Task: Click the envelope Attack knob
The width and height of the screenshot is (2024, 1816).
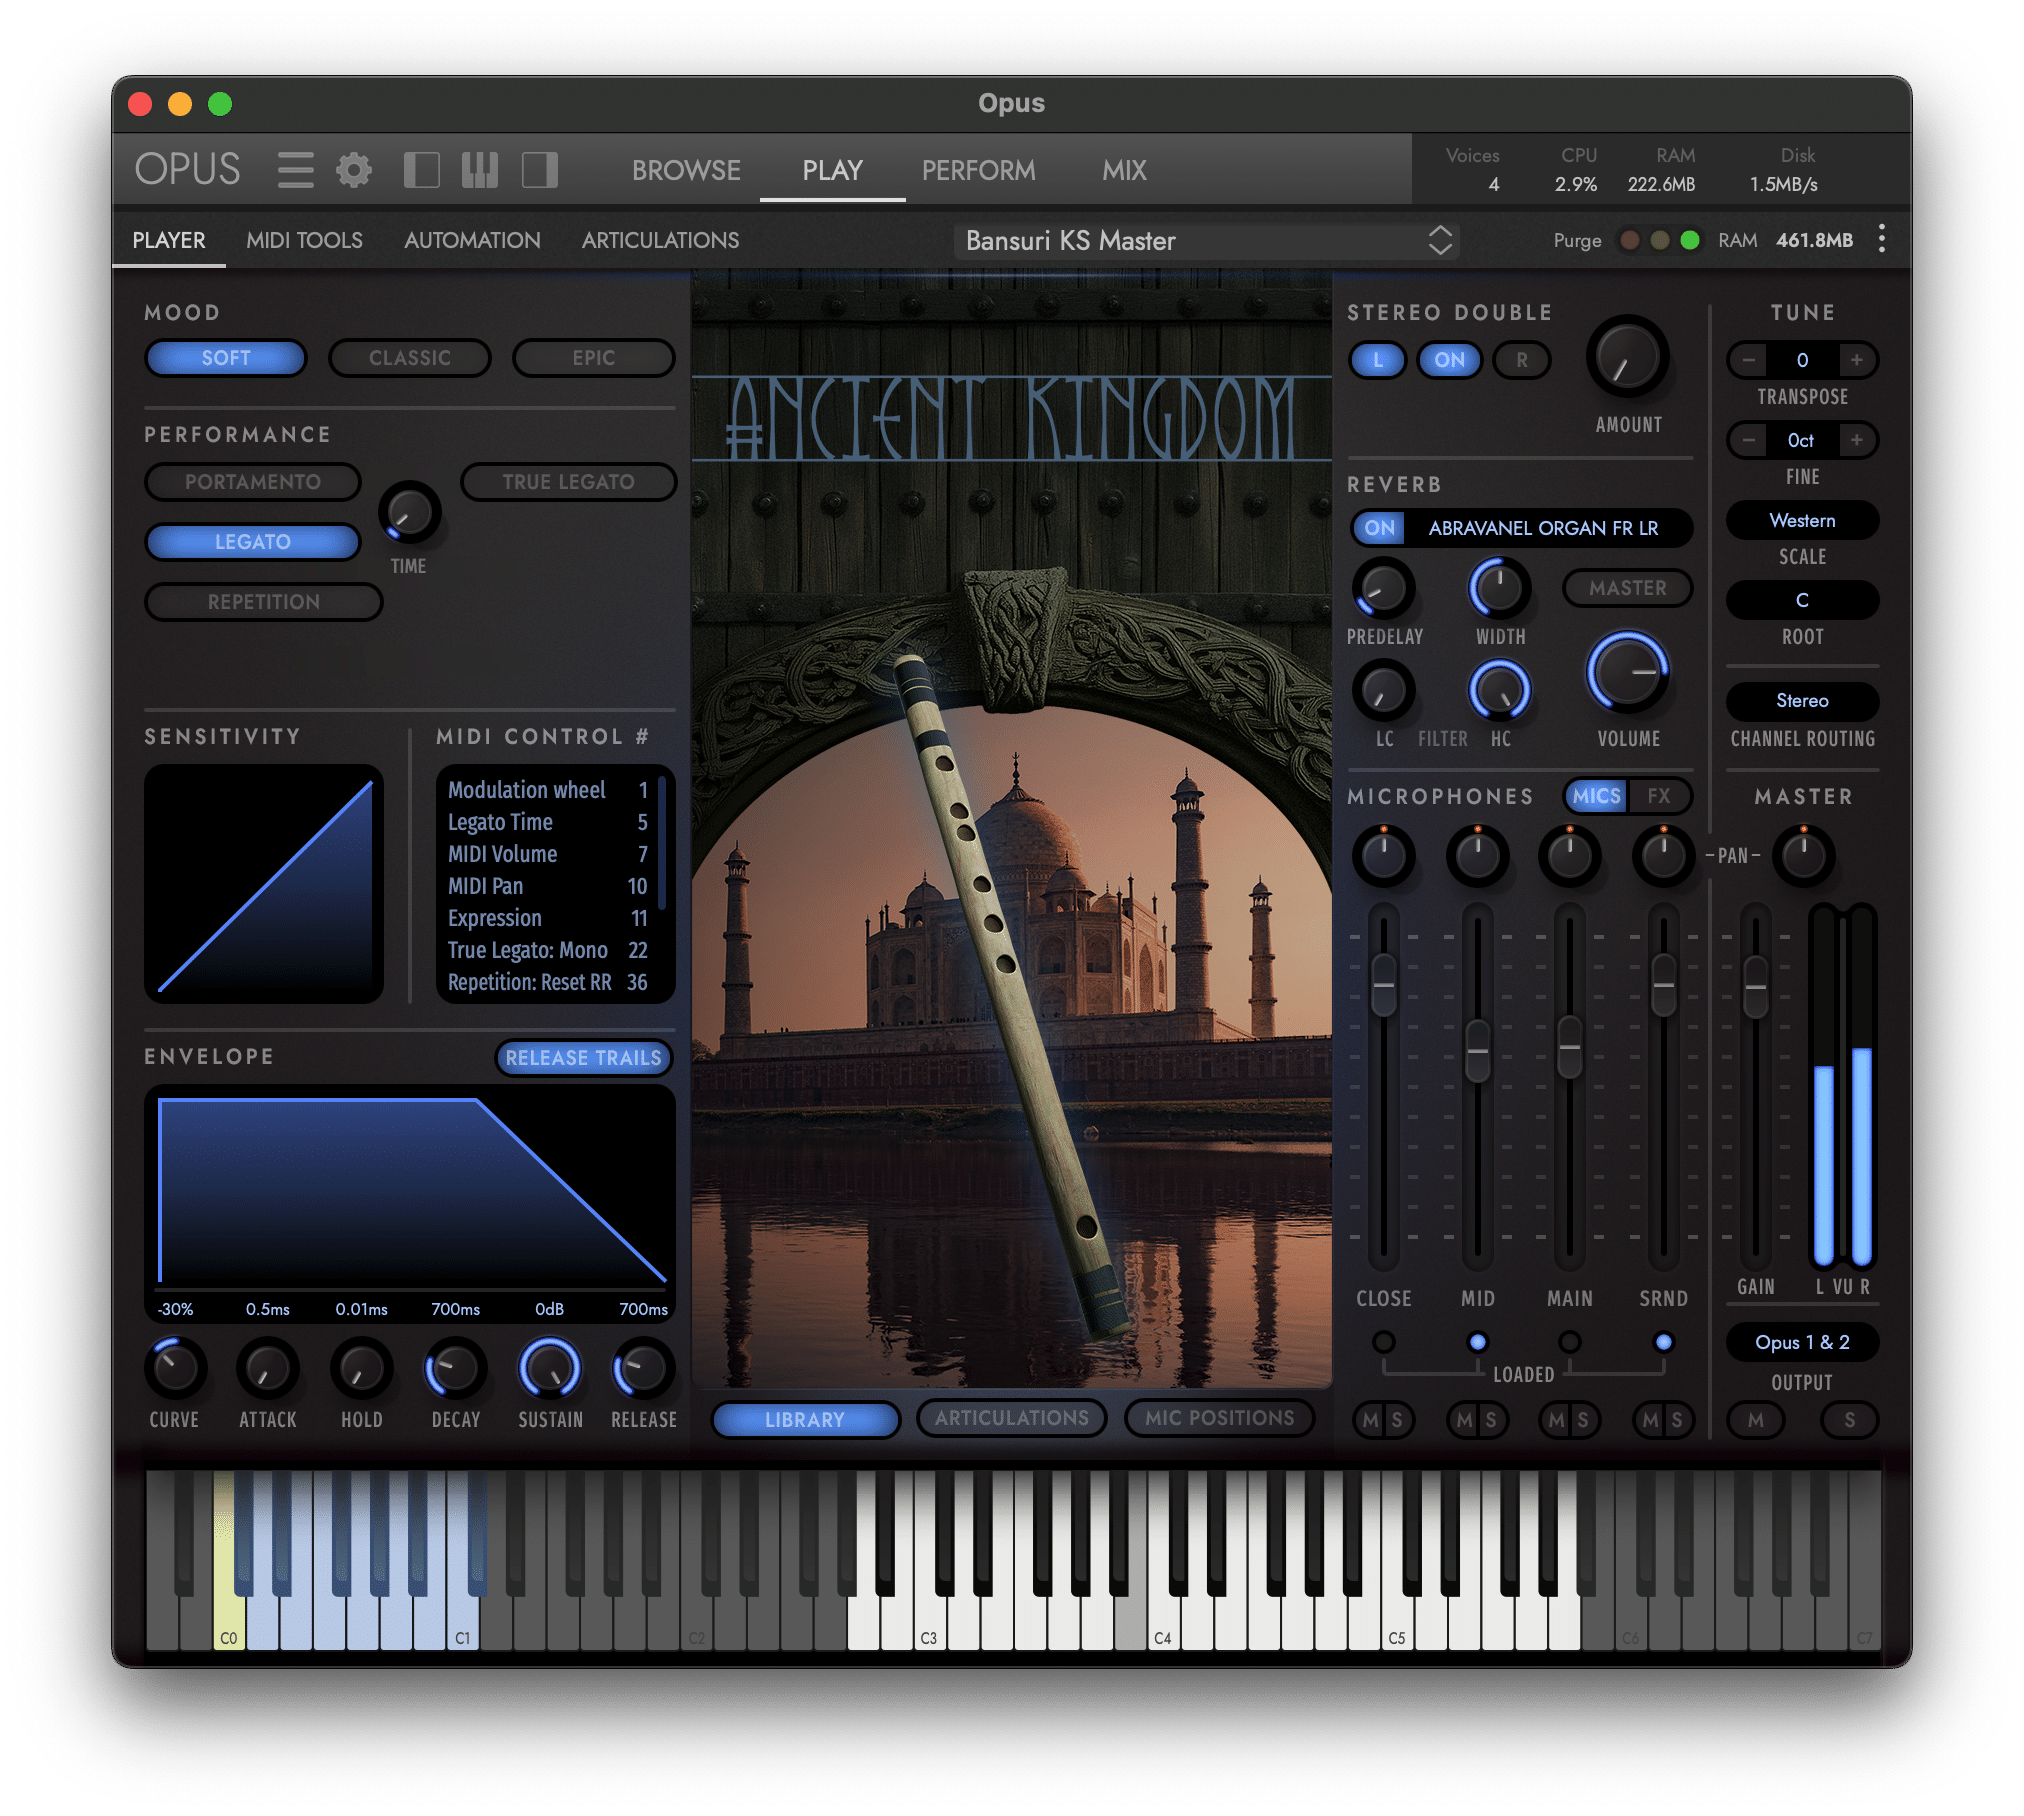Action: pos(267,1368)
